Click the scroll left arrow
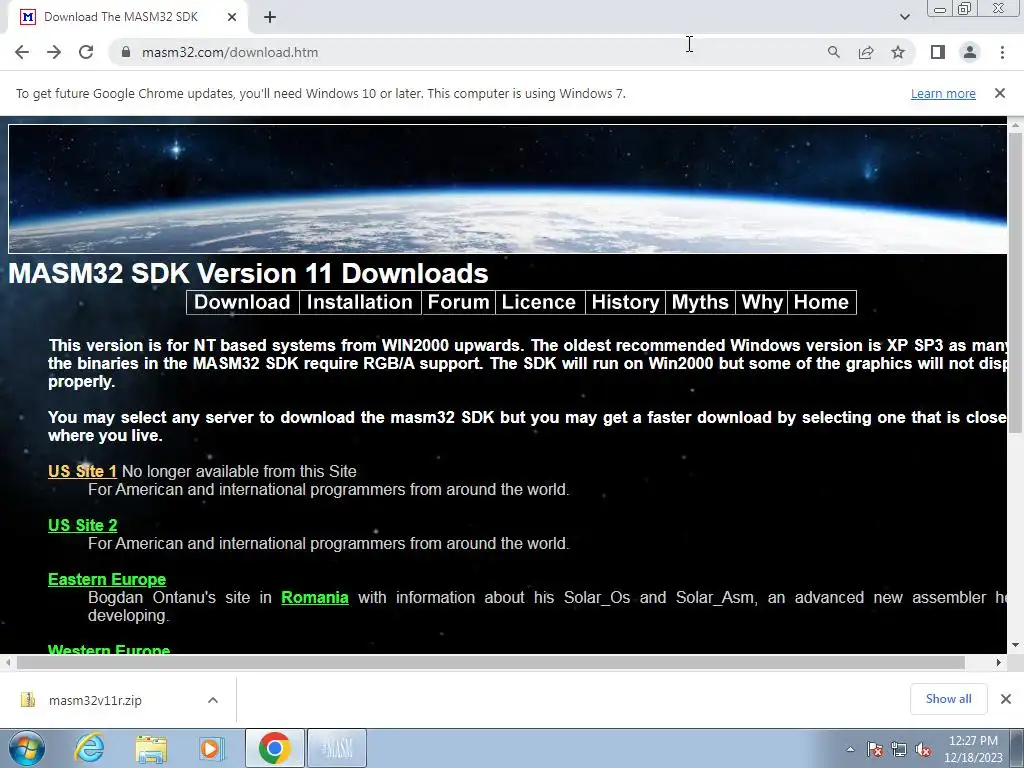Image resolution: width=1024 pixels, height=768 pixels. pos(7,662)
